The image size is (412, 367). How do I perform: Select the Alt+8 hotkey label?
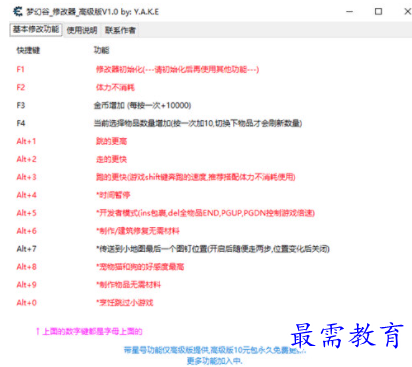26,267
